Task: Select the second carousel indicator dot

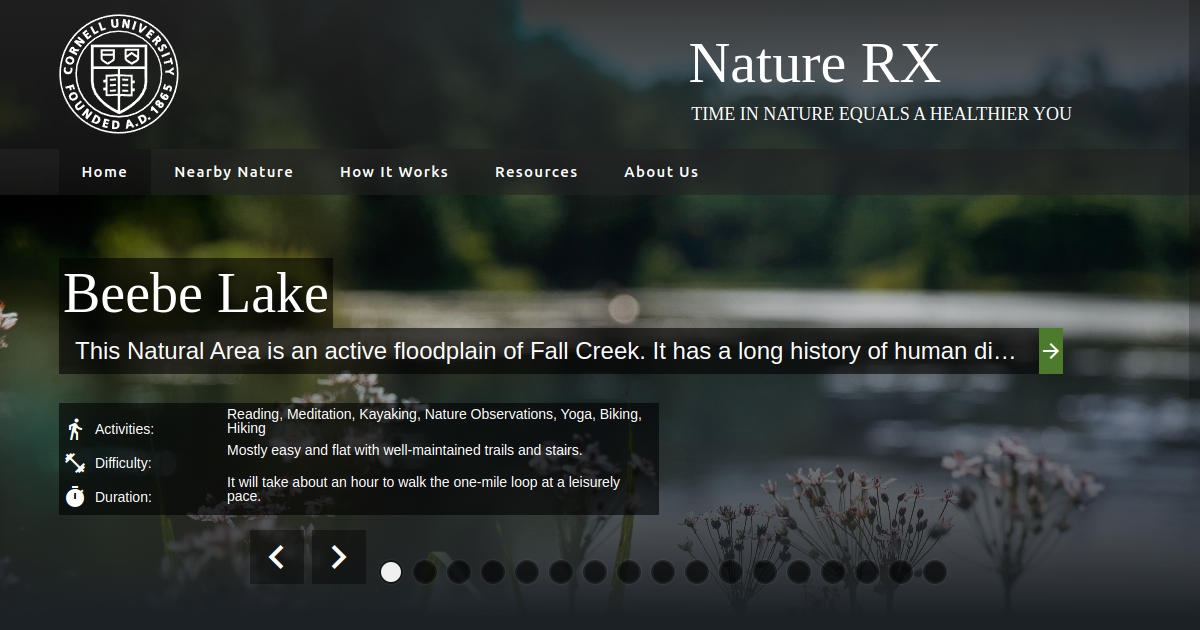Action: pyautogui.click(x=425, y=572)
